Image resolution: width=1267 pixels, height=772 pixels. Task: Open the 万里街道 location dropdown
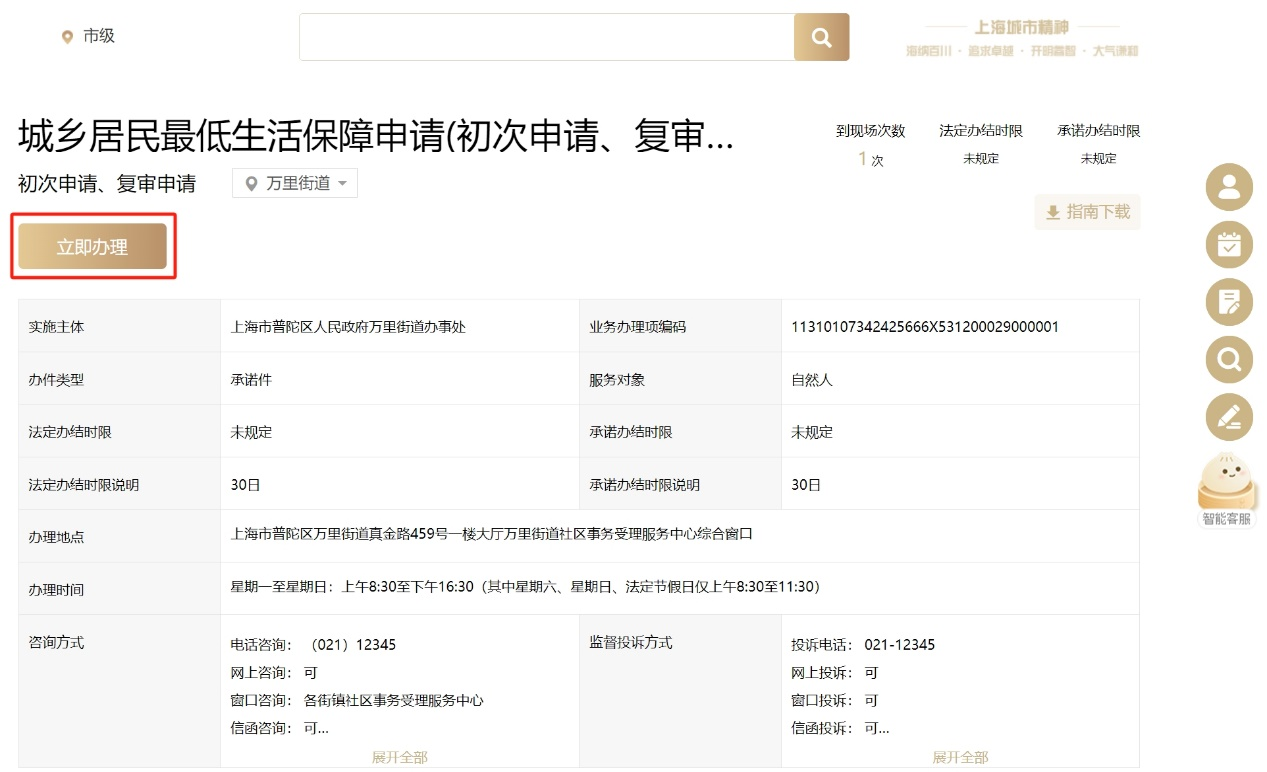[x=295, y=183]
